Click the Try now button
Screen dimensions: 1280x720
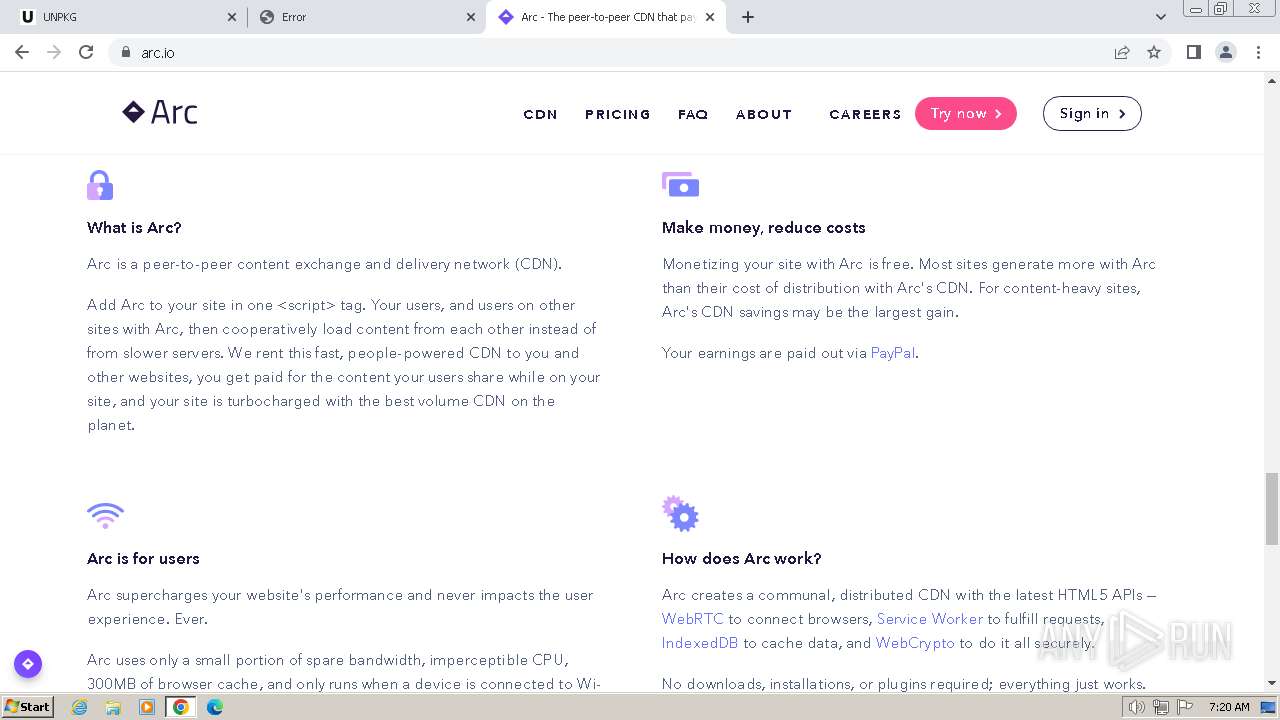966,114
